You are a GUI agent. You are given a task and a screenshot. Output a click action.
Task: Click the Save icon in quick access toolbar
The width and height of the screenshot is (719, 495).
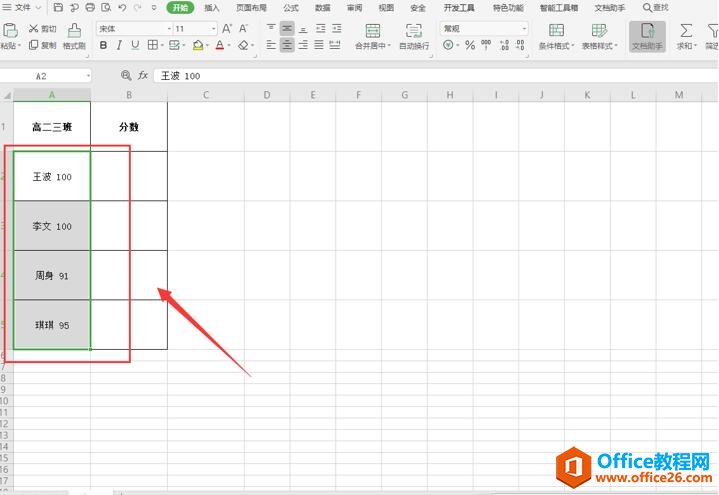click(x=58, y=7)
